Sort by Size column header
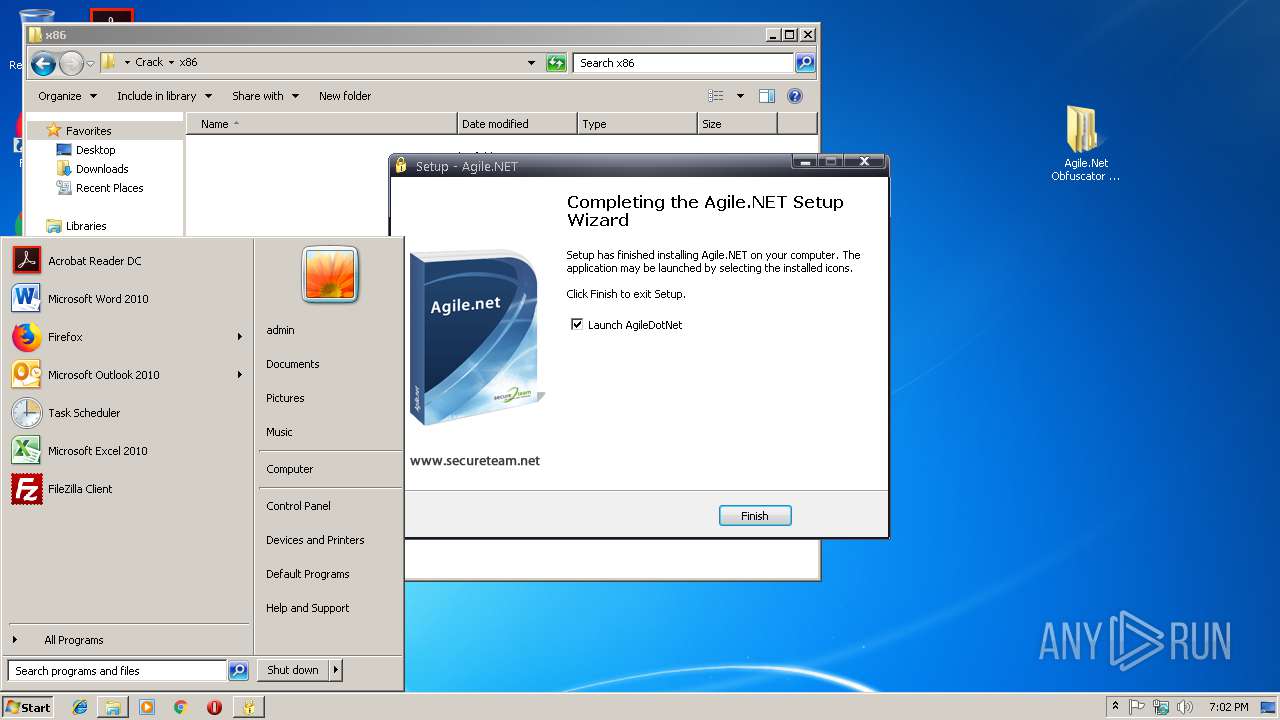This screenshot has height=720, width=1280. [x=736, y=124]
